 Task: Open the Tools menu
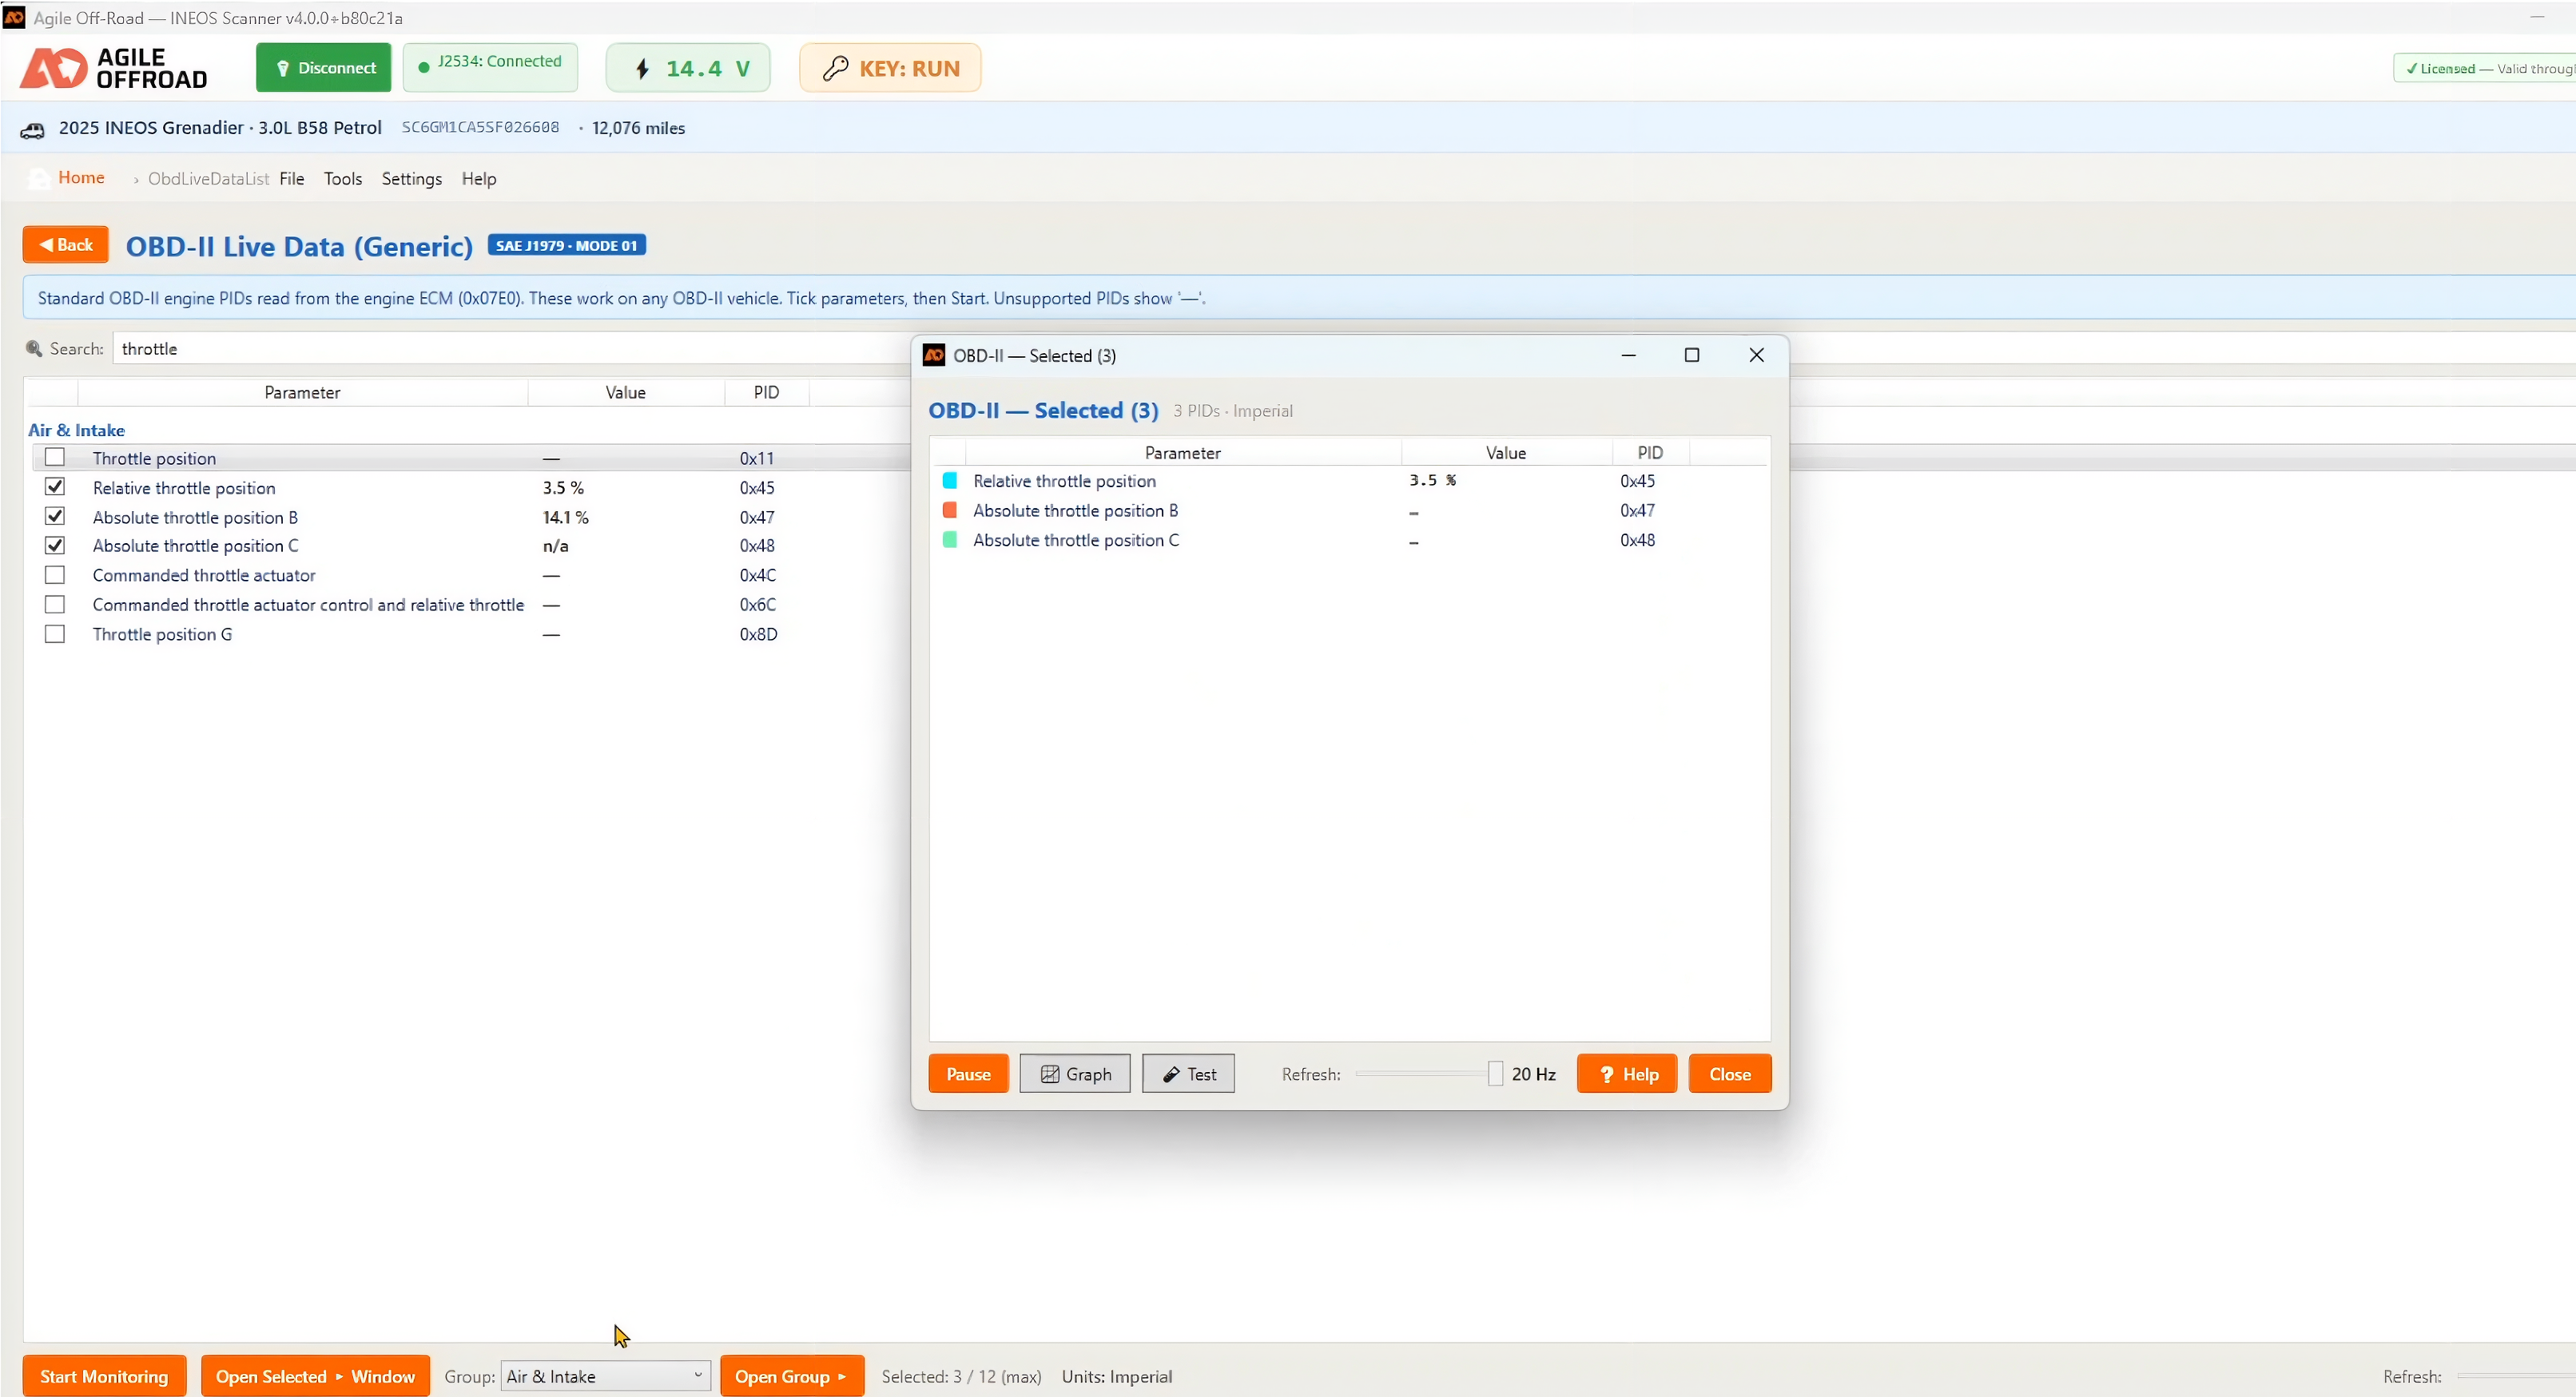tap(343, 178)
